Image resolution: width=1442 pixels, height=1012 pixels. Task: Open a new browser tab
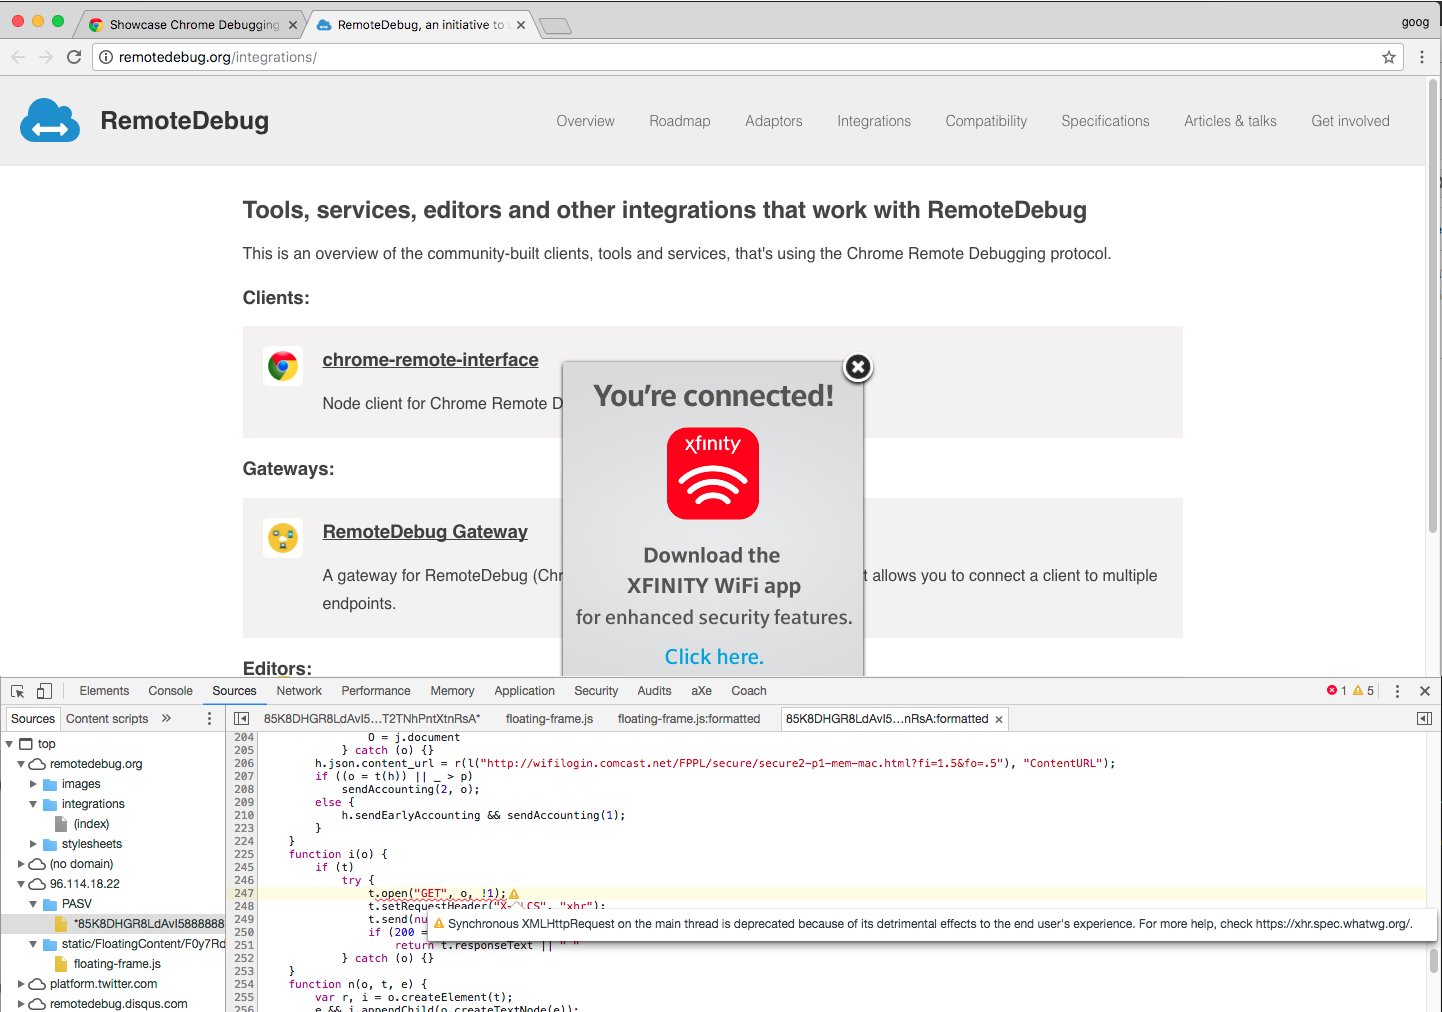[555, 26]
